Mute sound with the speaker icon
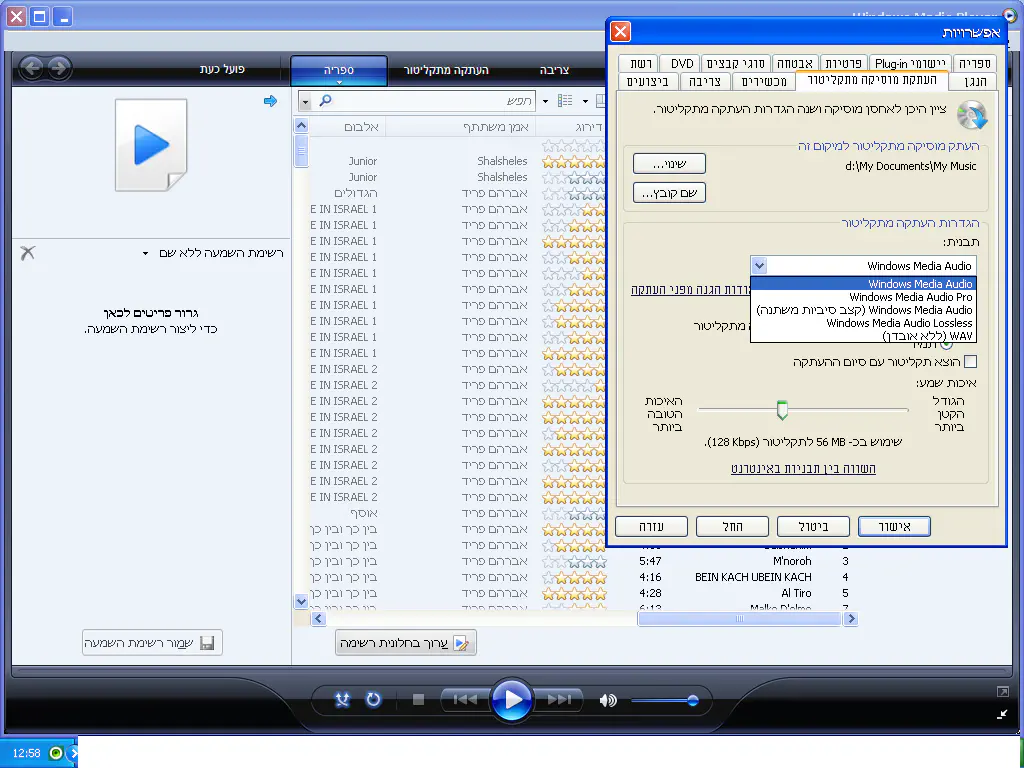This screenshot has width=1024, height=768. [608, 700]
